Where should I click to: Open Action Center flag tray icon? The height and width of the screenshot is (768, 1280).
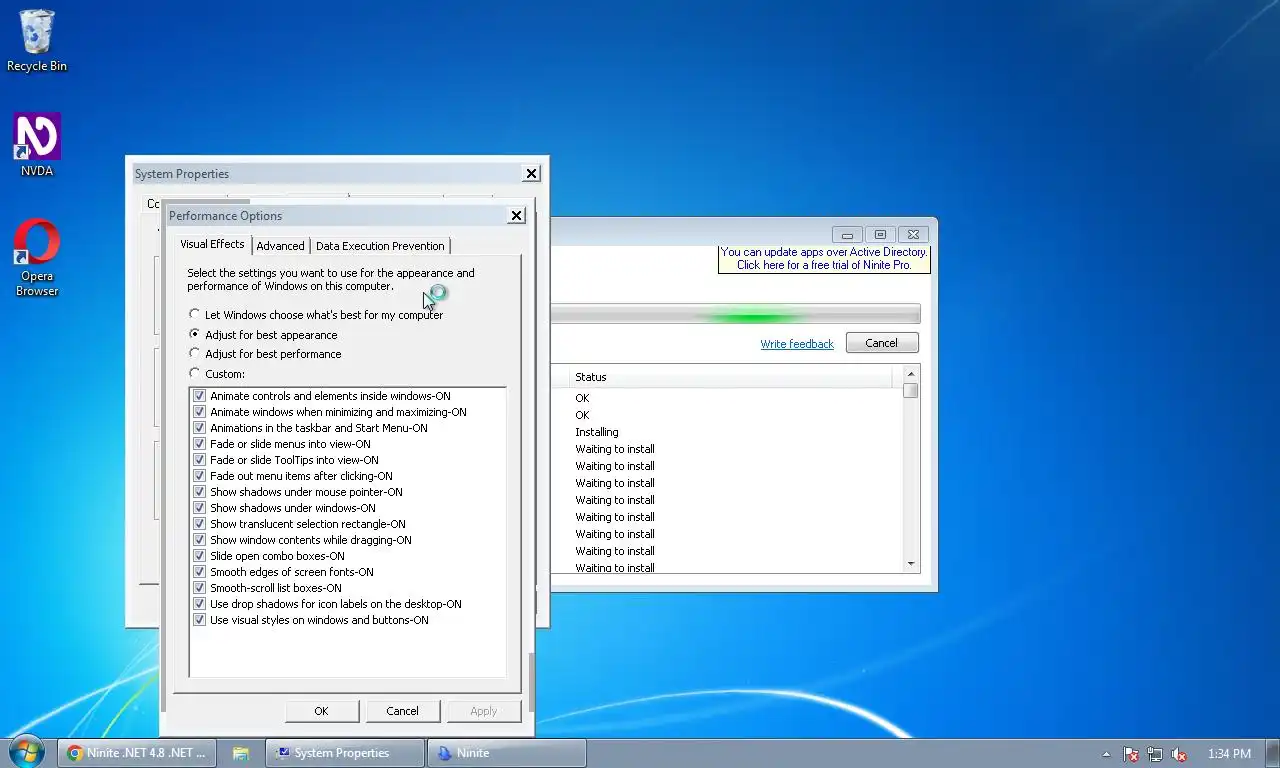click(1131, 754)
